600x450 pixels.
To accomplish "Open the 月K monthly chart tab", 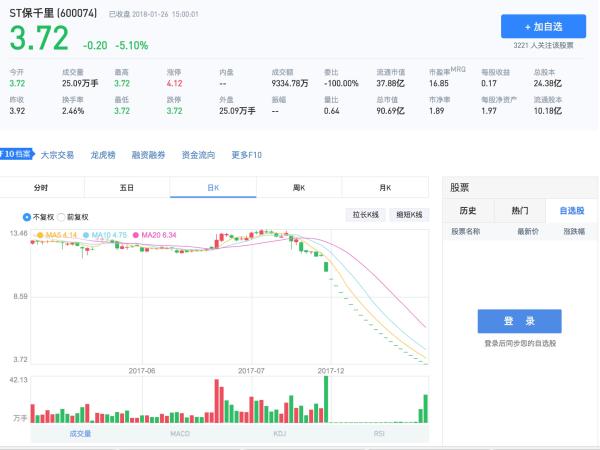I will coord(385,187).
